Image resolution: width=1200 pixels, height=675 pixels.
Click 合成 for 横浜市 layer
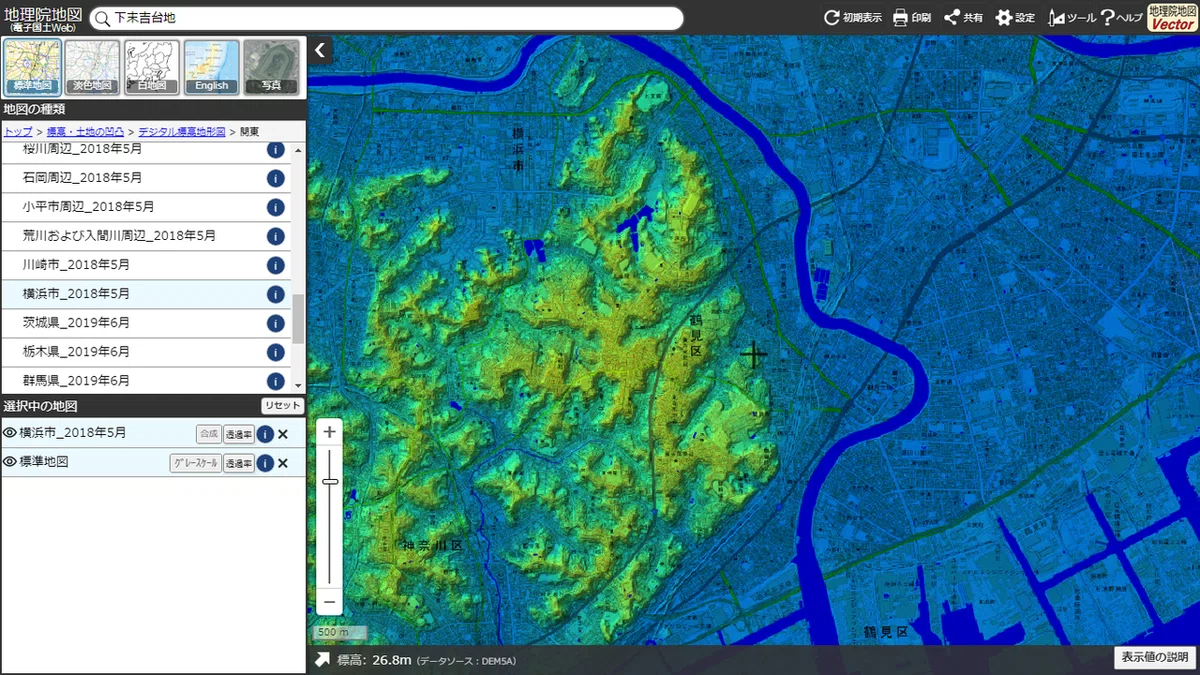(208, 434)
